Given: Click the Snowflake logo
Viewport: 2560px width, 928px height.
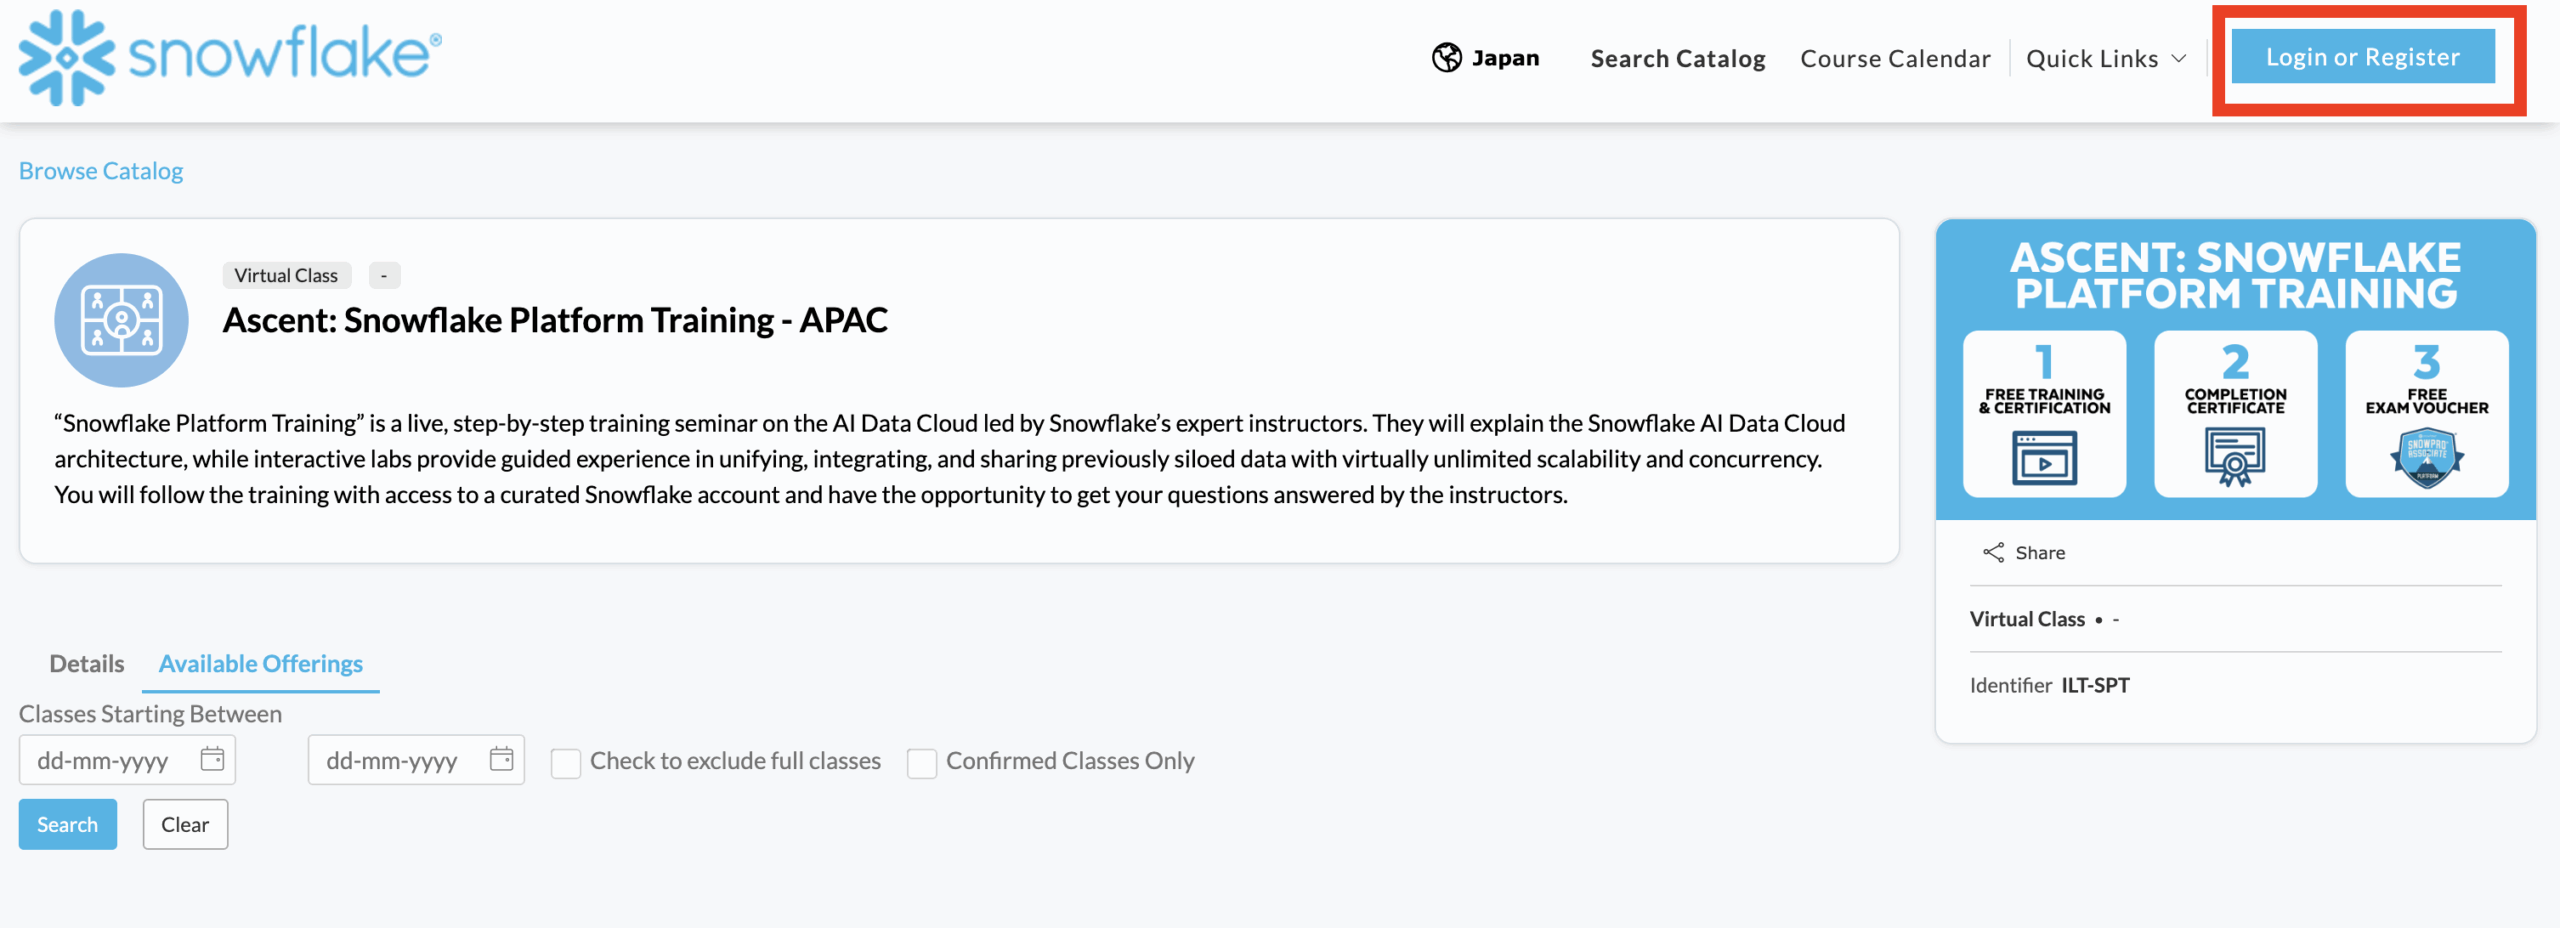Looking at the screenshot, I should click(229, 56).
